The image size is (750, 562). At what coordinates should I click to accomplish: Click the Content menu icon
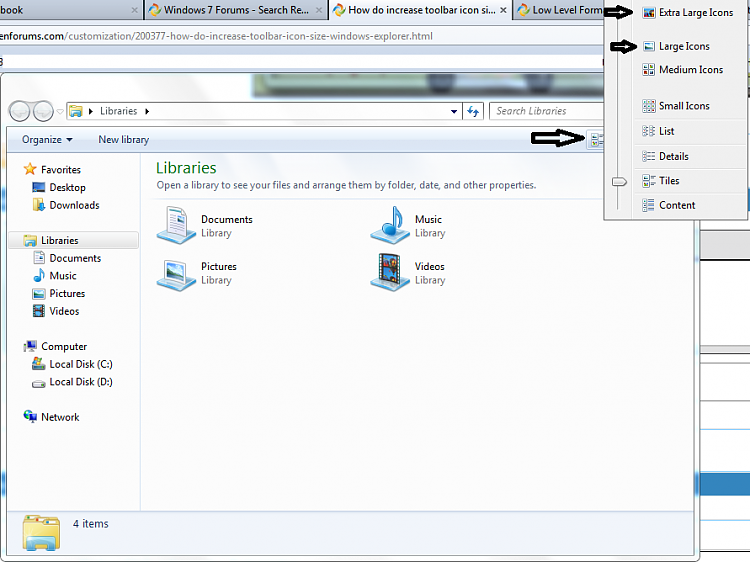tap(649, 205)
